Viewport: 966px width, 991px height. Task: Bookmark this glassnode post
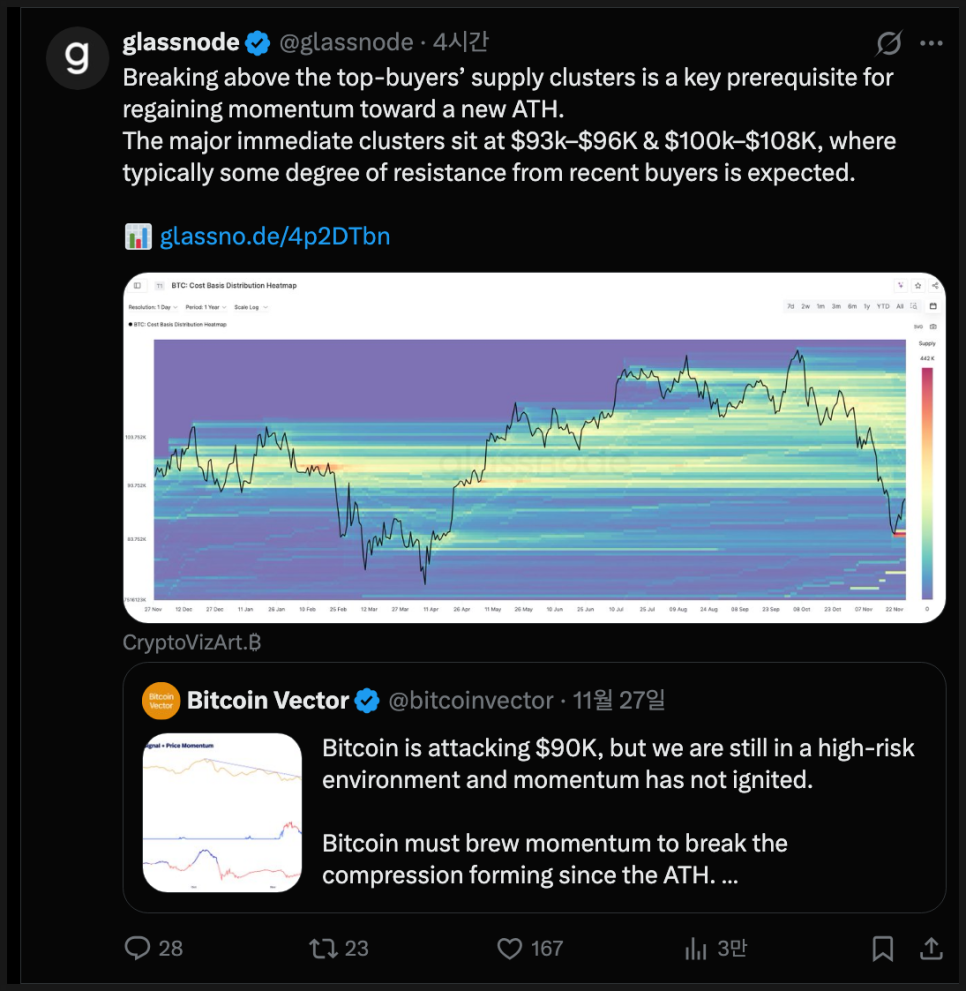[x=882, y=947]
